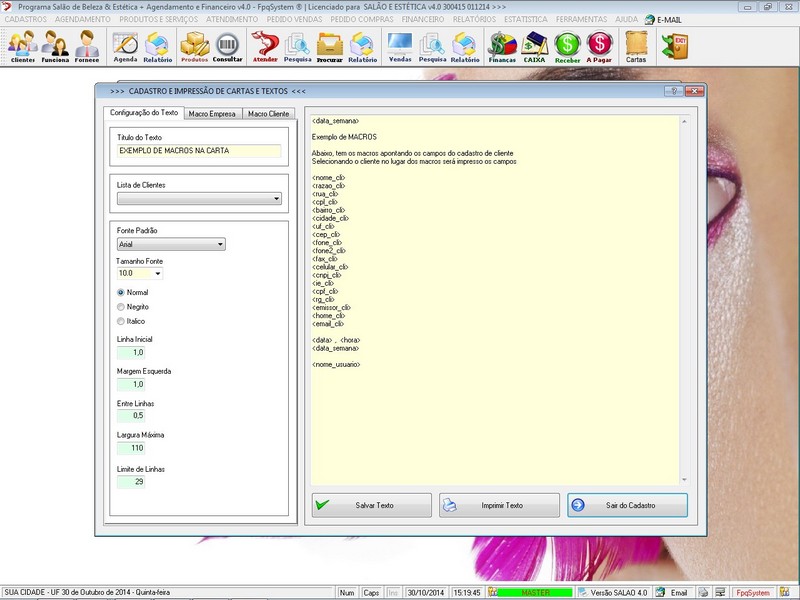Open the PEDIDO VENDAS menu
This screenshot has width=800, height=600.
(294, 19)
